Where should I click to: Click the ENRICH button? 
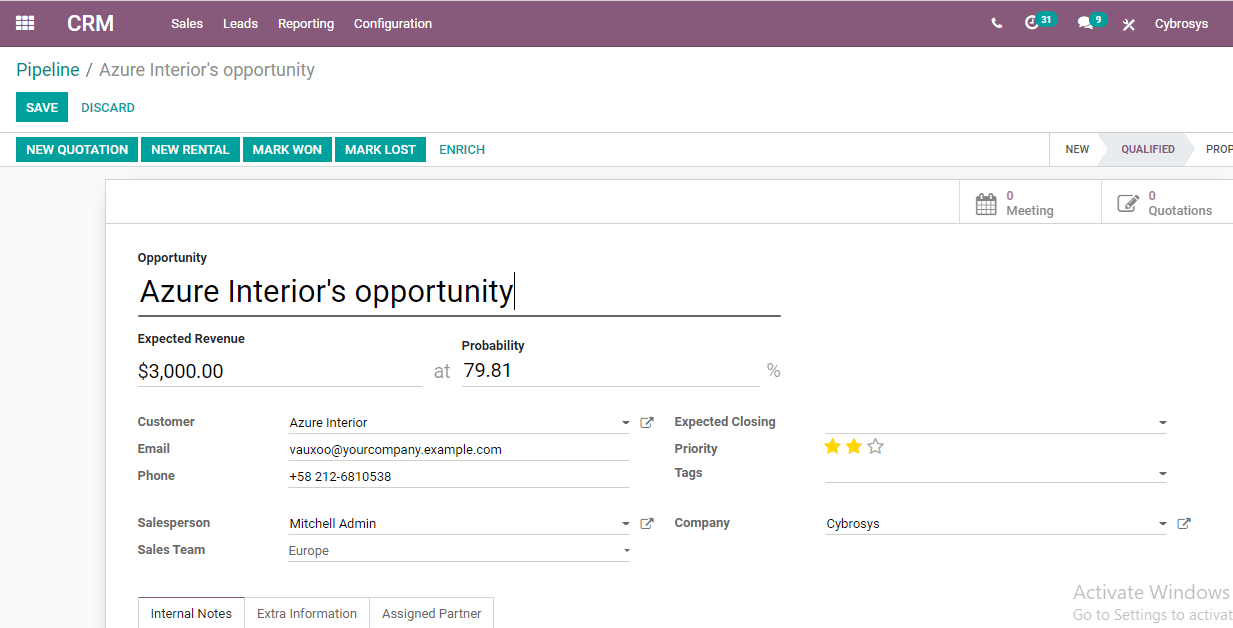click(462, 150)
